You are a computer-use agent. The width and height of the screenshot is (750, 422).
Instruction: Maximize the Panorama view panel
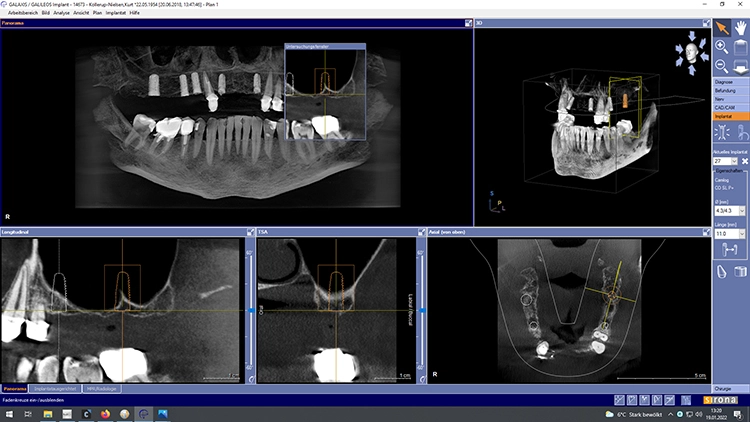(468, 23)
